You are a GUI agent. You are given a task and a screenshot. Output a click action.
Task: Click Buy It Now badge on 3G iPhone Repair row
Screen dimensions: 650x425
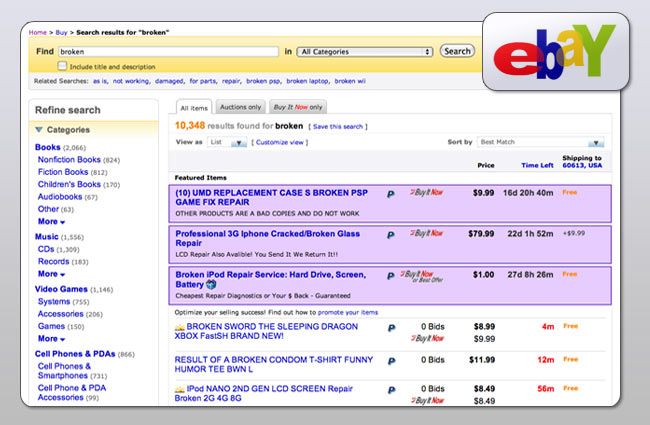pos(427,233)
